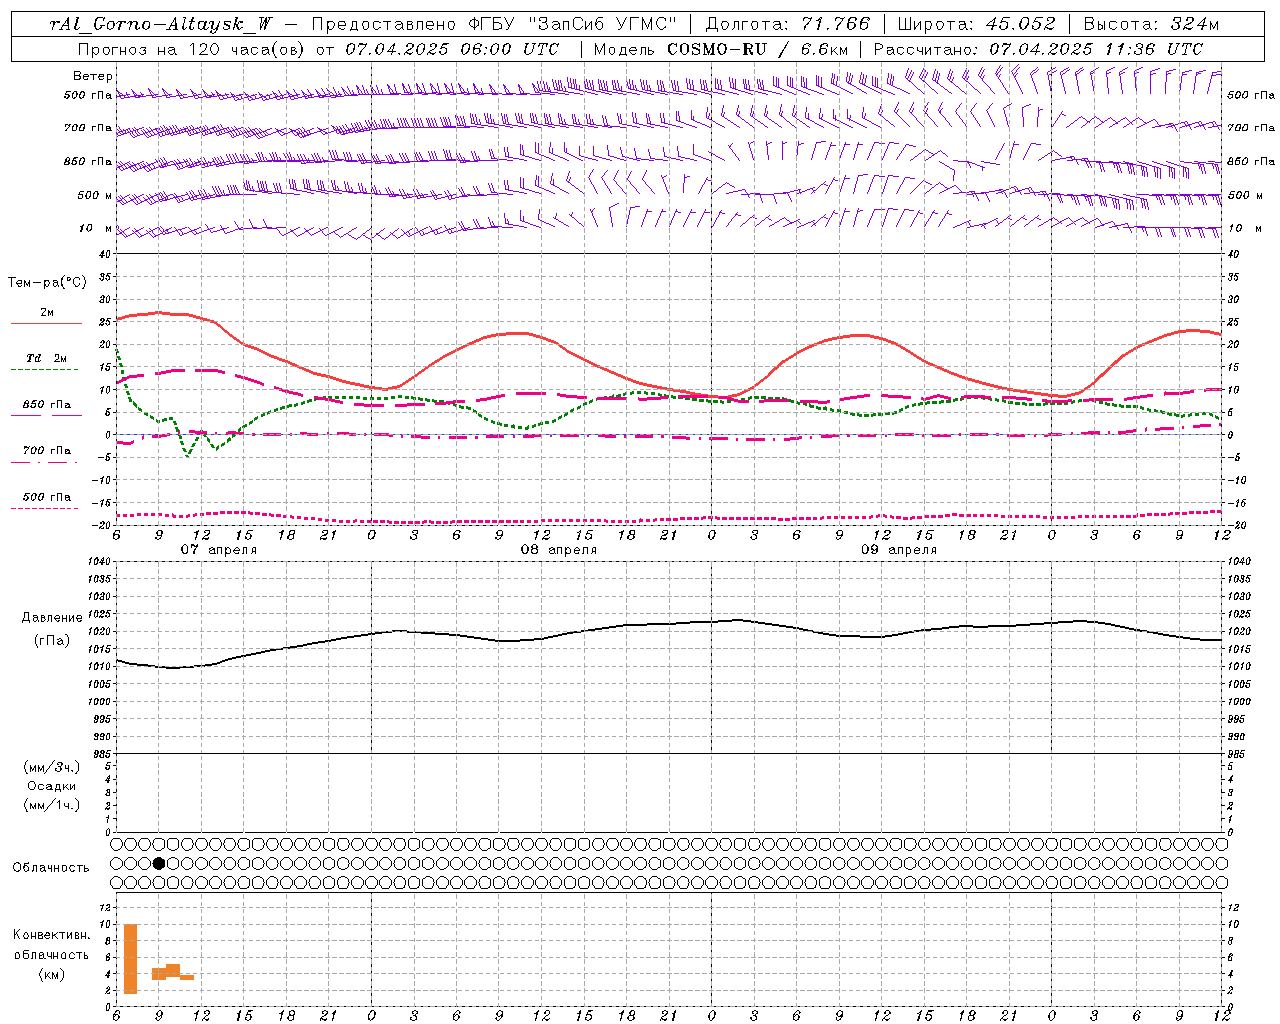Select the "Td 2м" dew point legend entry
This screenshot has width=1280, height=1024.
[x=47, y=358]
